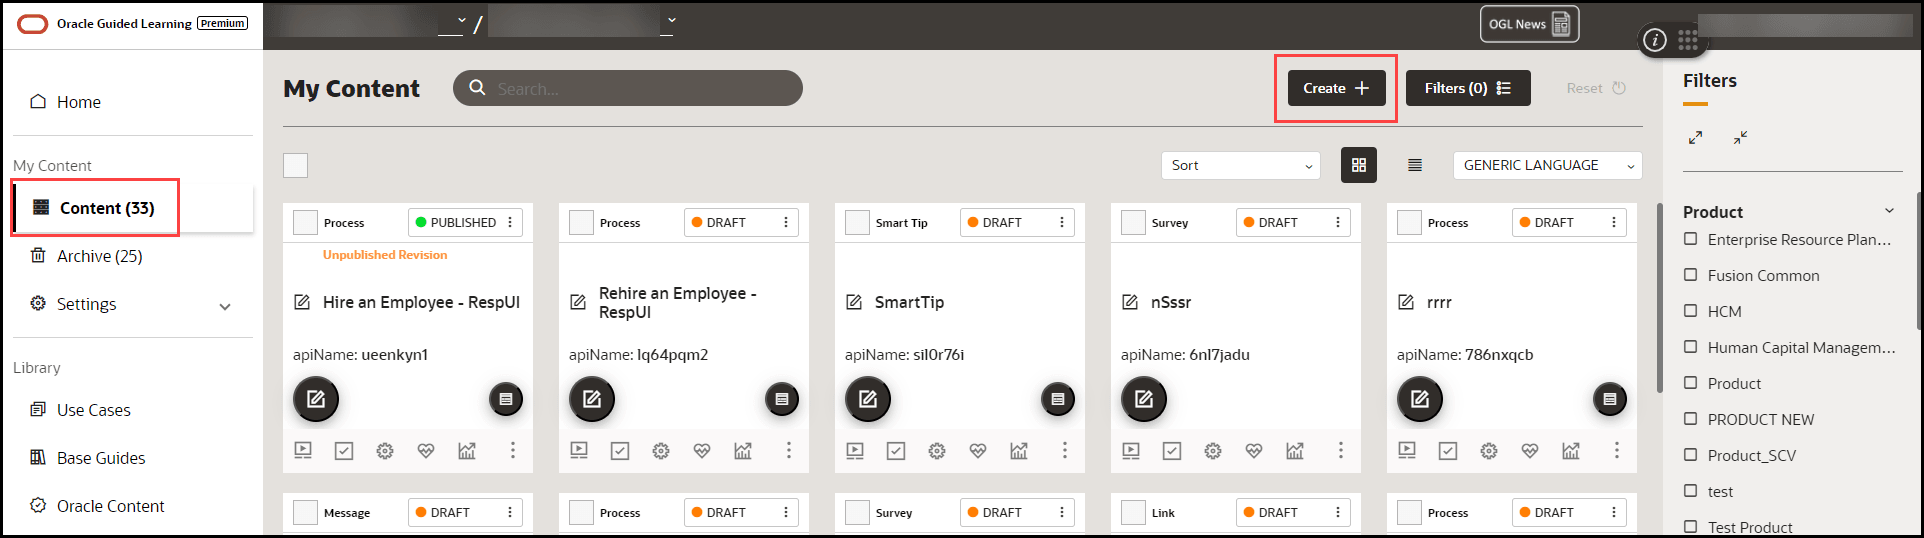This screenshot has width=1924, height=538.
Task: Open analytics chart on nSssr card
Action: point(1295,451)
